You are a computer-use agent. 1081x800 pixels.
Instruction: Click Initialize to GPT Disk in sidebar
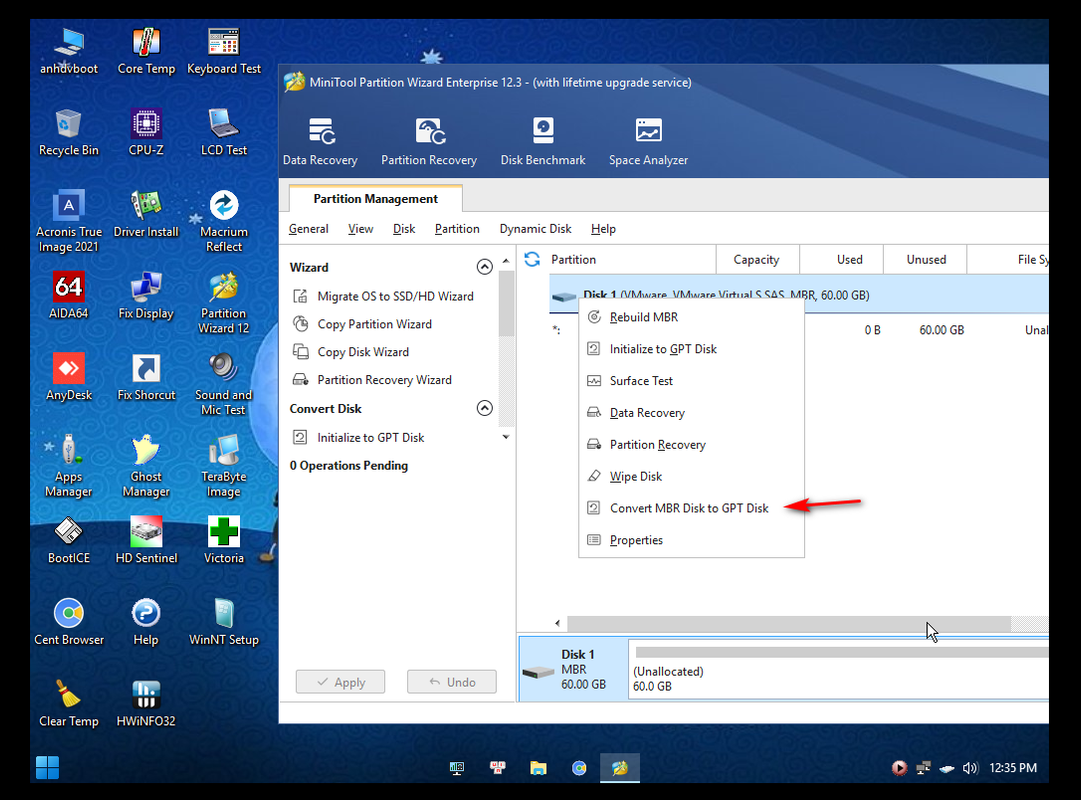click(359, 437)
